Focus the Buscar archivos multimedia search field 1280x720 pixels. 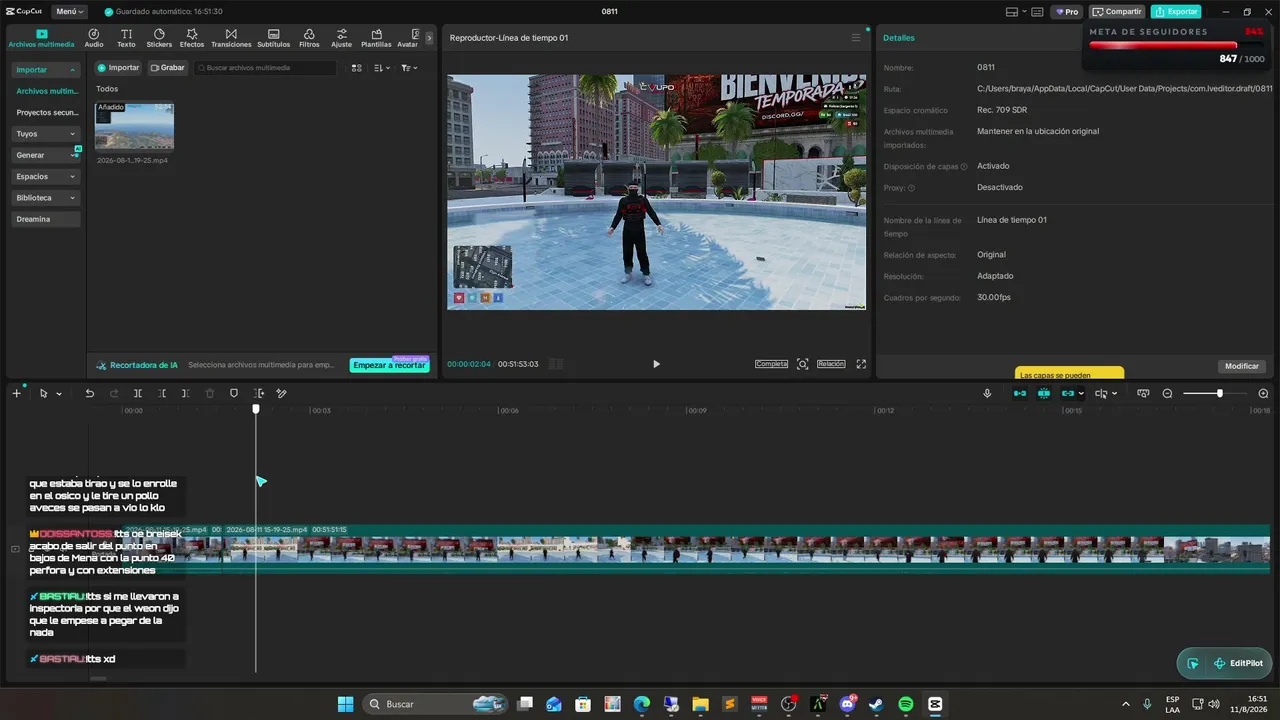pos(266,68)
